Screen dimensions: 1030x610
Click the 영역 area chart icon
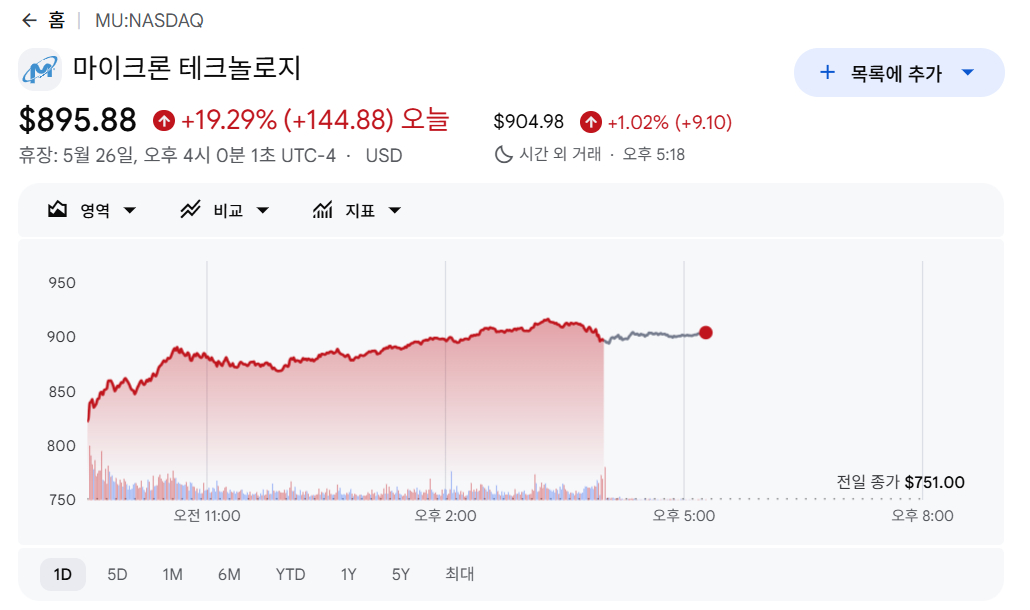pos(58,209)
